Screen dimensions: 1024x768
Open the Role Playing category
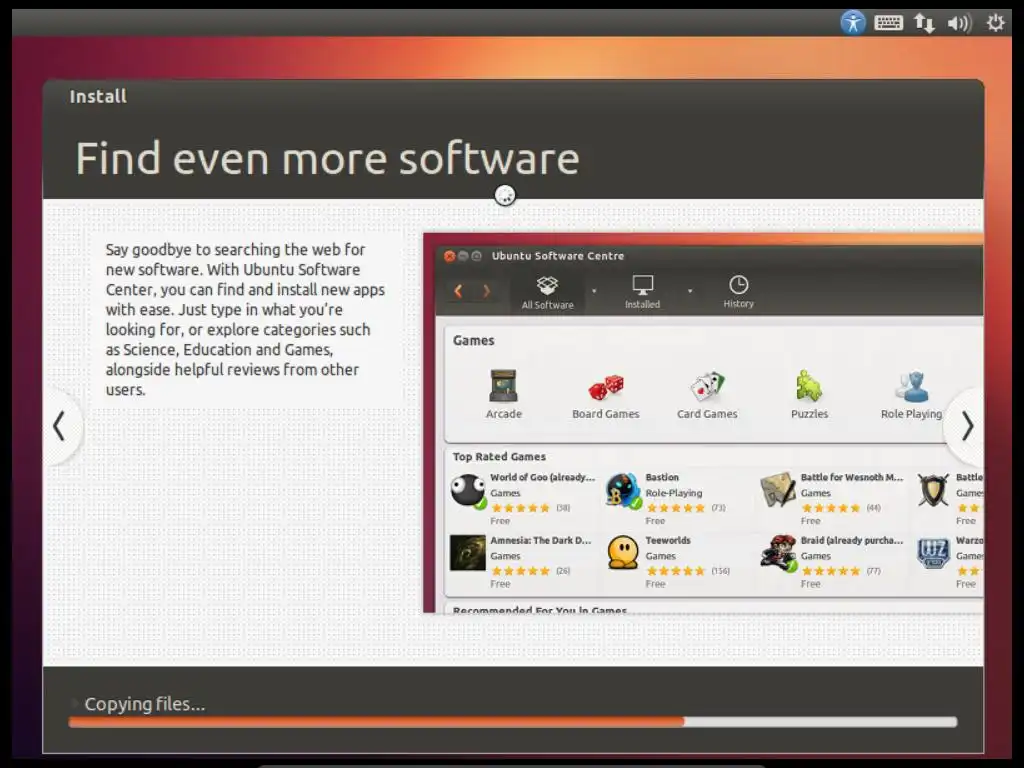click(912, 394)
